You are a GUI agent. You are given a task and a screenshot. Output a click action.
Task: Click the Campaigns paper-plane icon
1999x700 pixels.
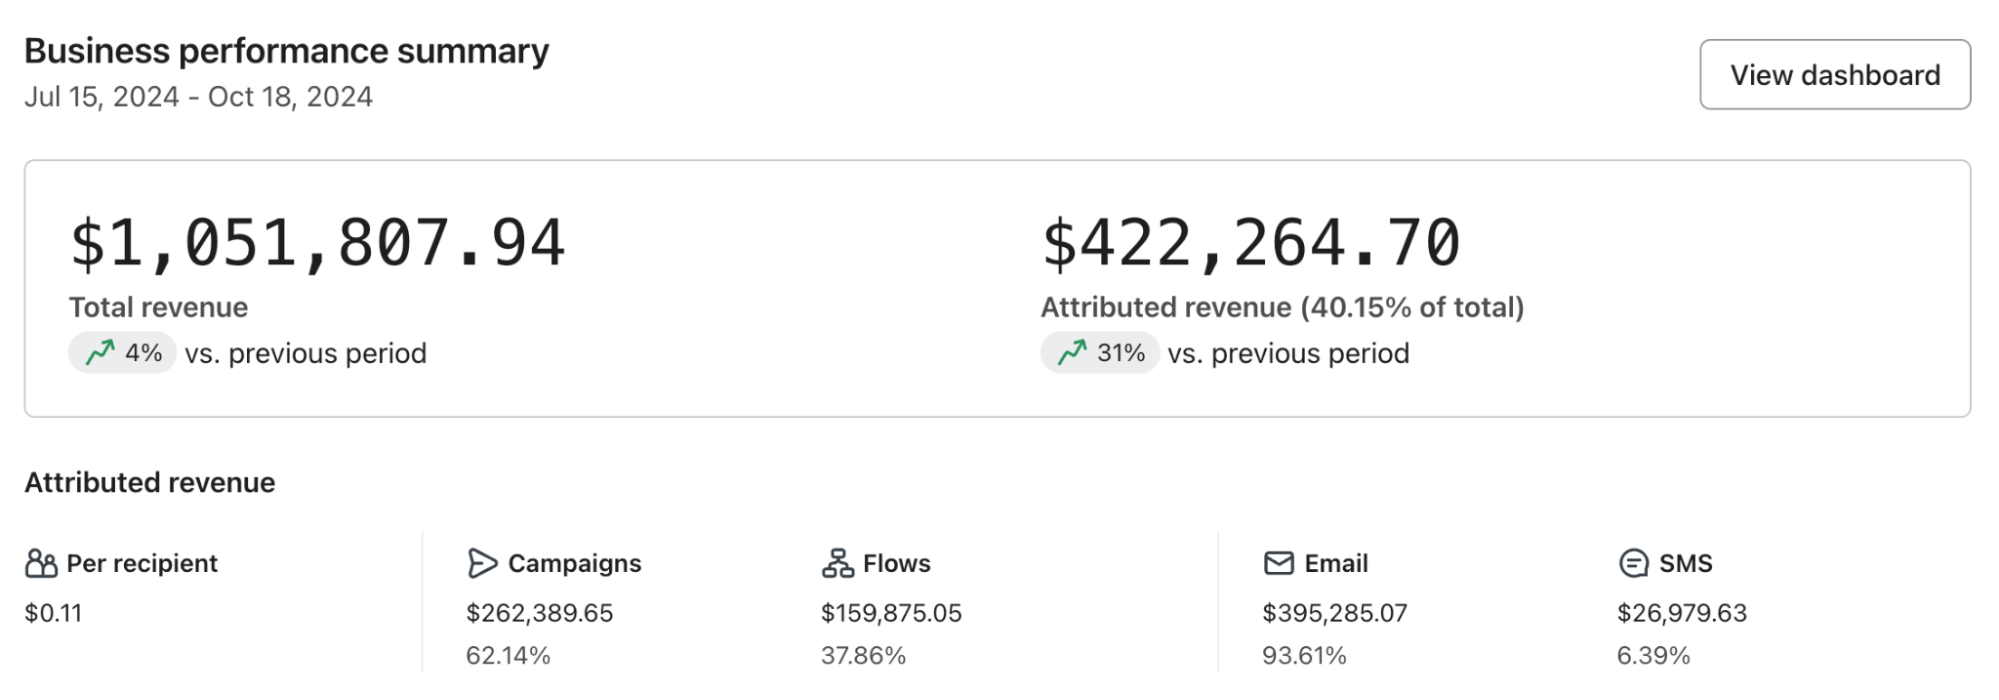pyautogui.click(x=482, y=564)
